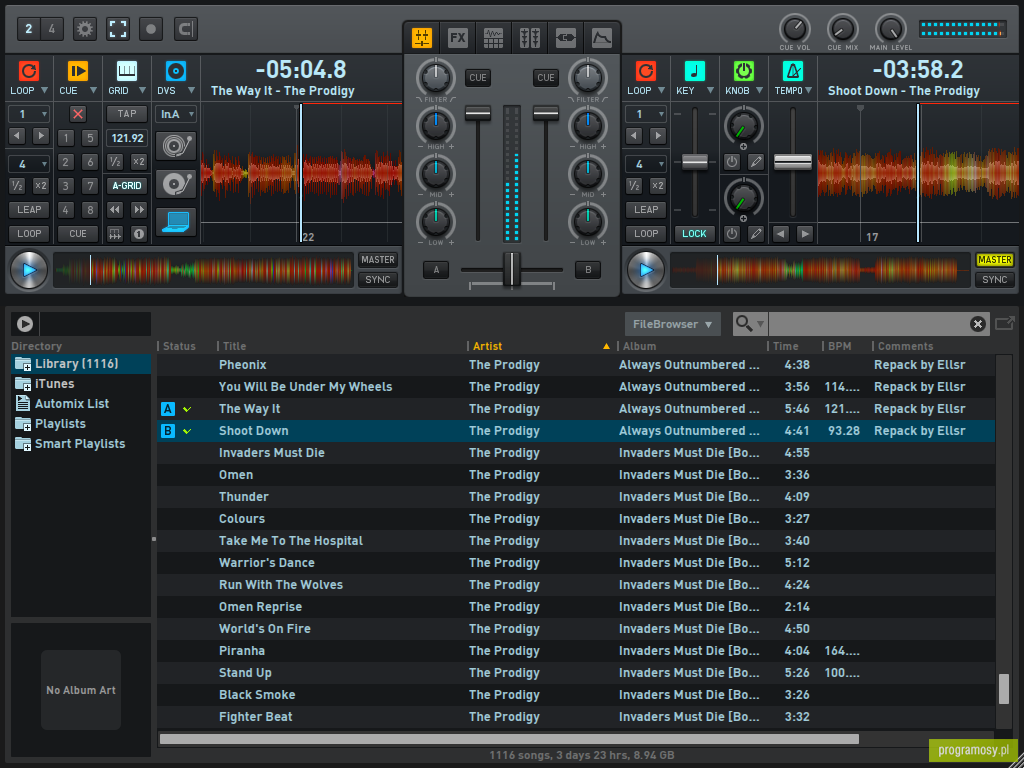Open FX tab in center panel

tap(458, 38)
